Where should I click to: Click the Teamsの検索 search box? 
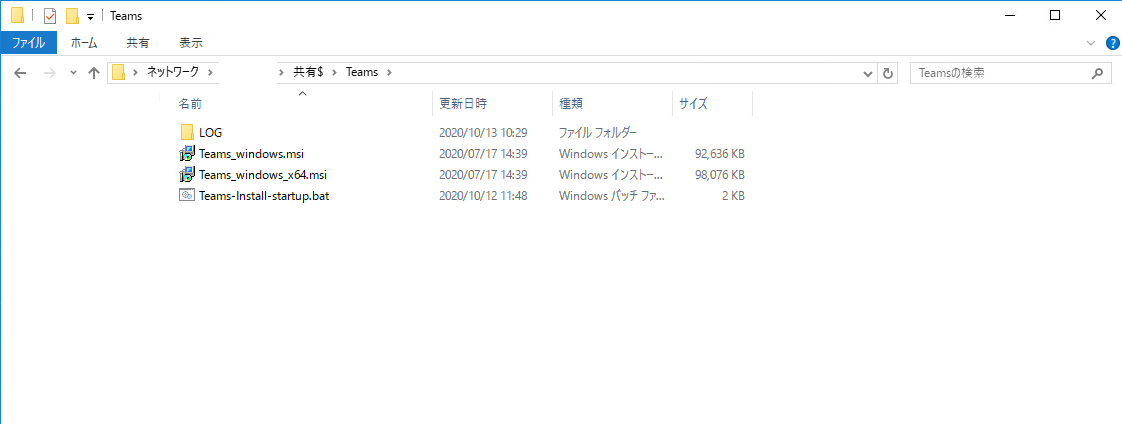1010,73
